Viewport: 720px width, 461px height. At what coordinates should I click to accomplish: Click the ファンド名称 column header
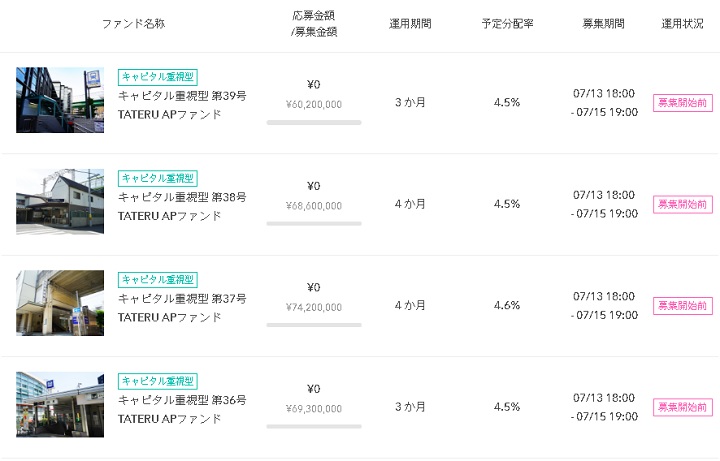[133, 24]
